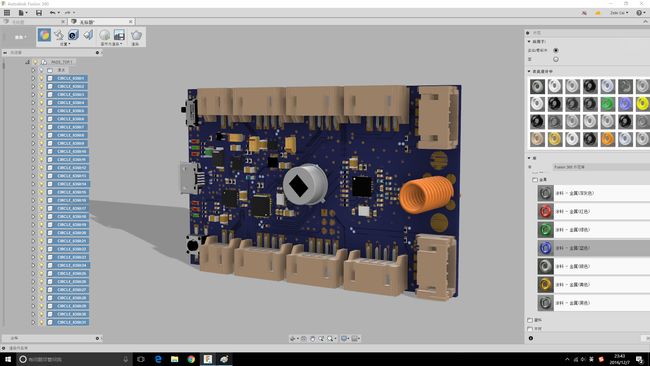The image size is (650, 366).
Task: Expand the origin folder in browser
Action: 34,70
